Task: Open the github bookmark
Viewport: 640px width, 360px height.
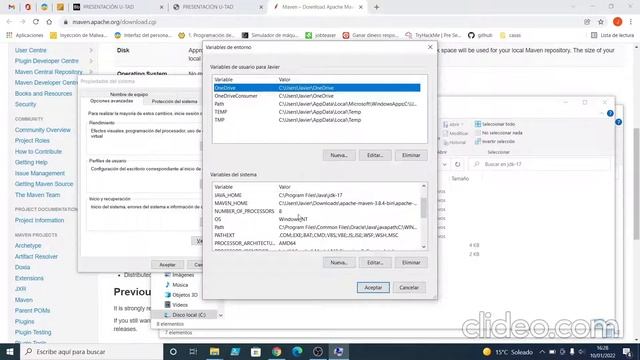Action: [x=480, y=36]
